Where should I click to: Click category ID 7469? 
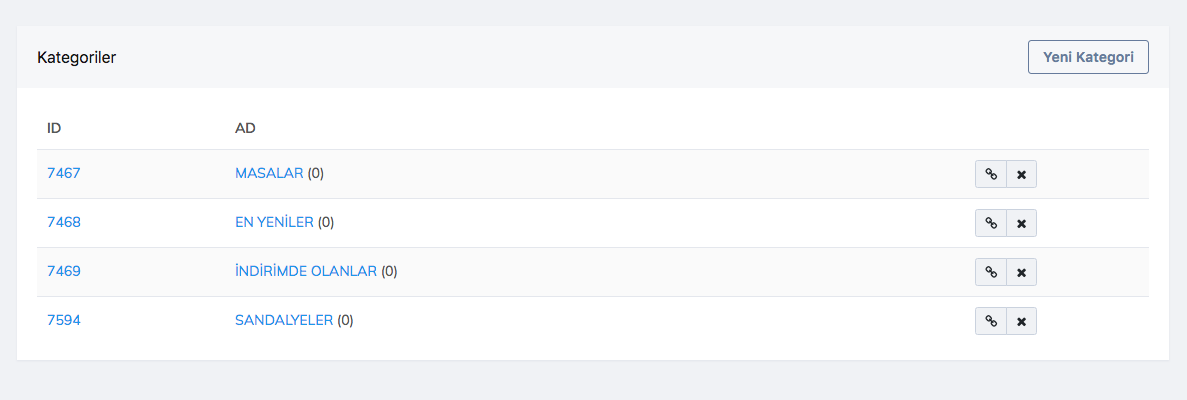coord(64,271)
